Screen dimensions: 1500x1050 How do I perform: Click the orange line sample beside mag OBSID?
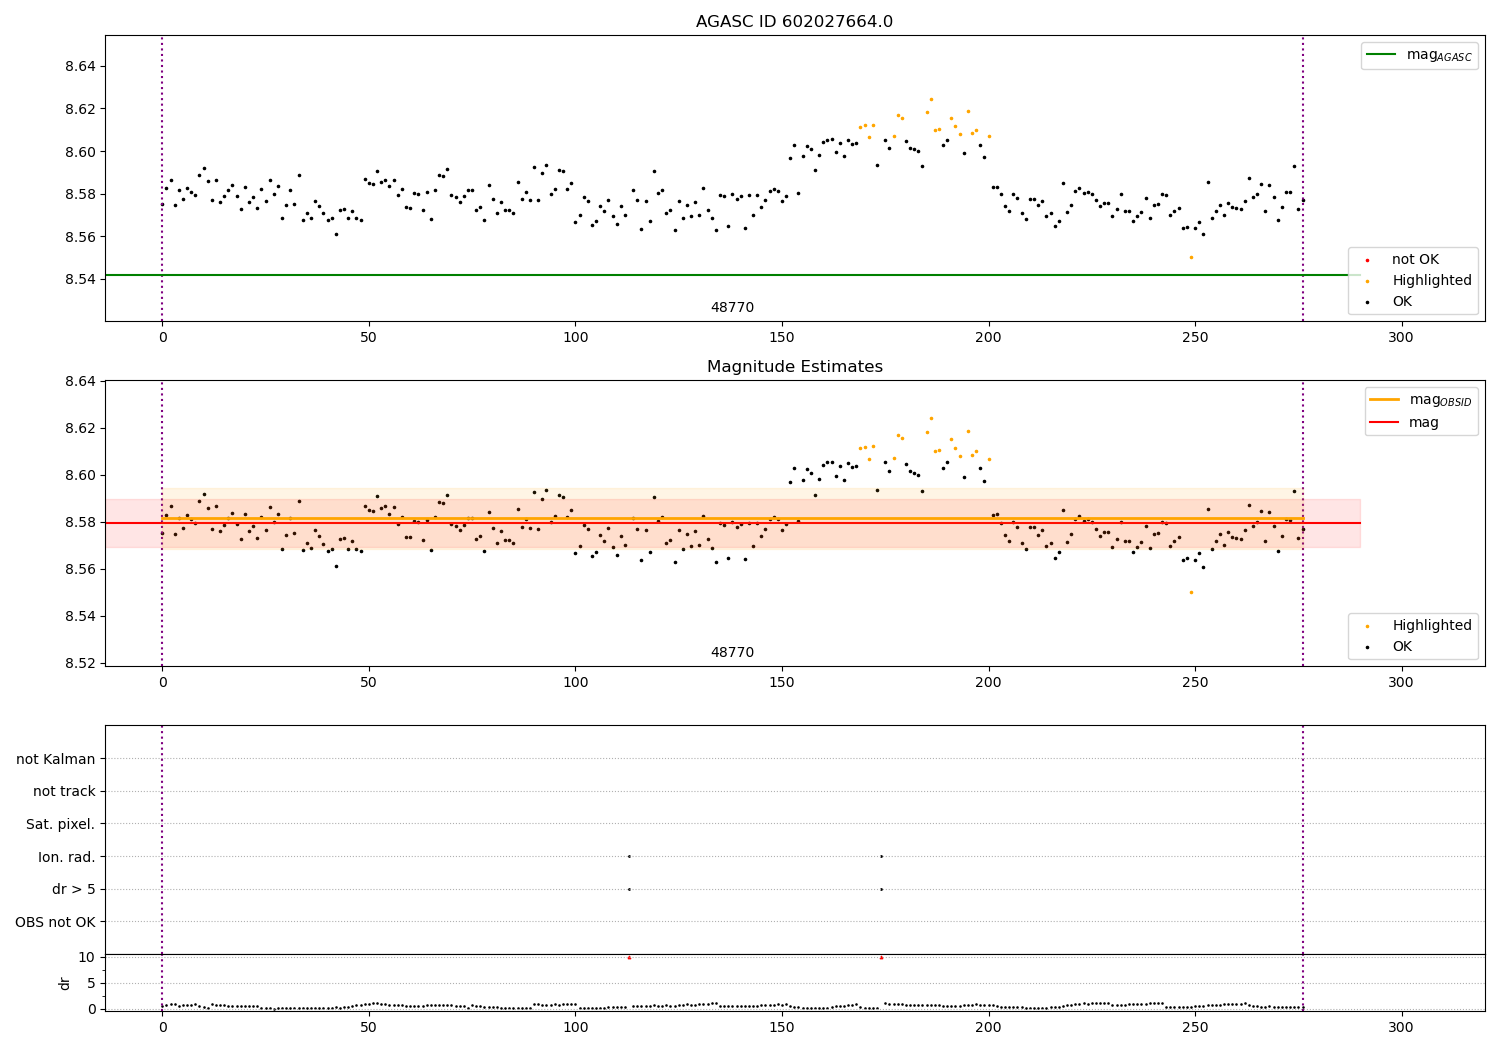tap(1384, 400)
